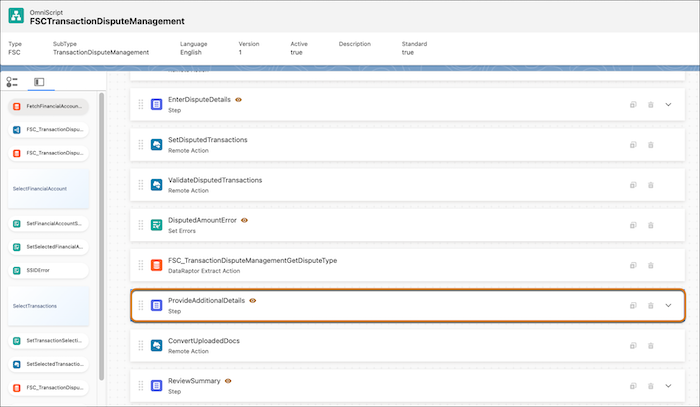Clone the ValidateDisputedTransactions action

(x=633, y=185)
